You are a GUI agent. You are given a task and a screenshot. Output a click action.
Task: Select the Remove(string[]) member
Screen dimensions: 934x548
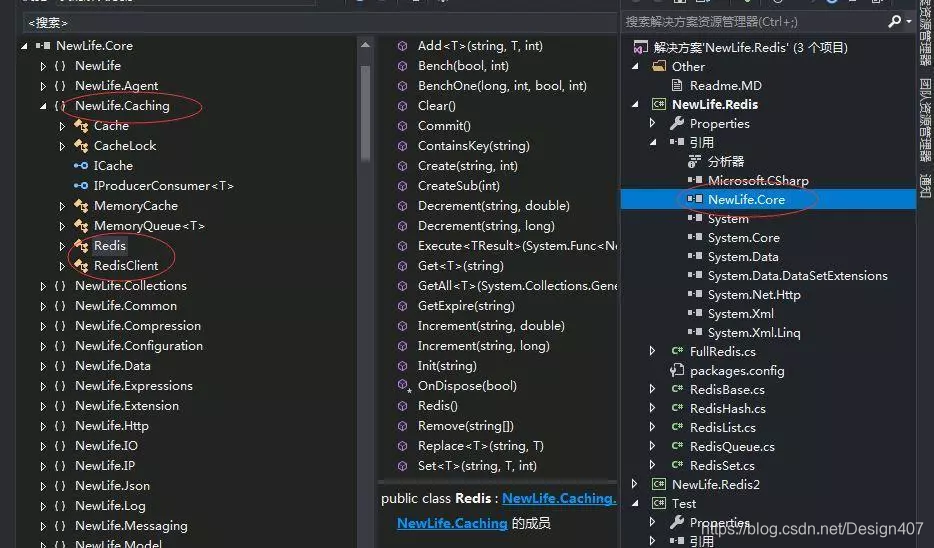pos(465,426)
